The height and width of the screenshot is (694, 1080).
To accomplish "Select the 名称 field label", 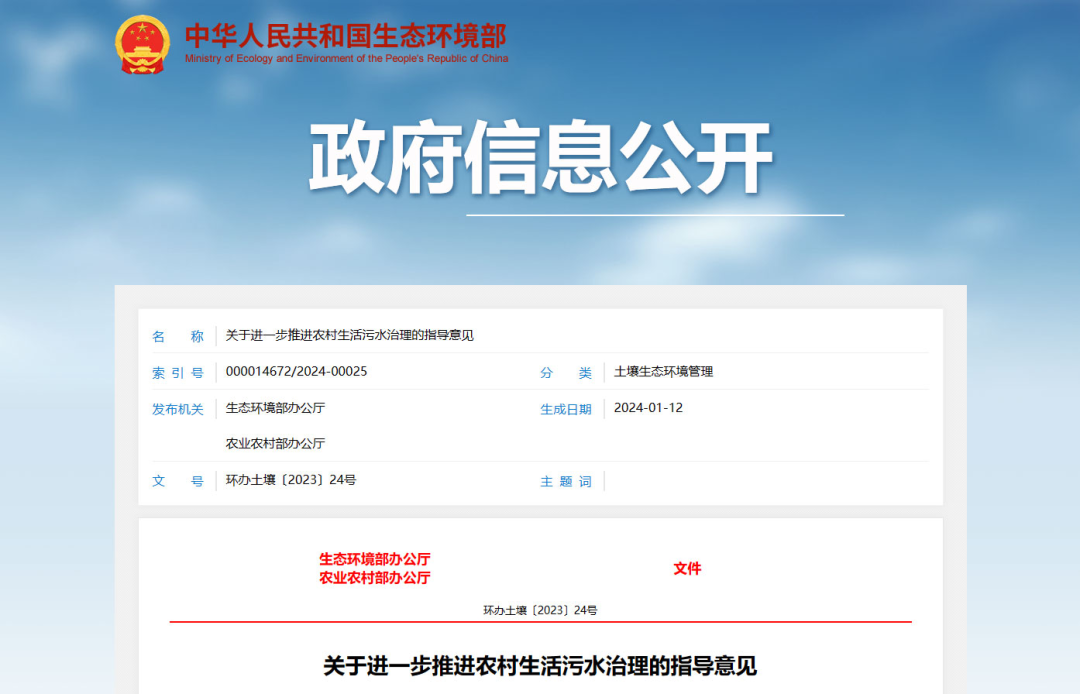I will [x=177, y=336].
